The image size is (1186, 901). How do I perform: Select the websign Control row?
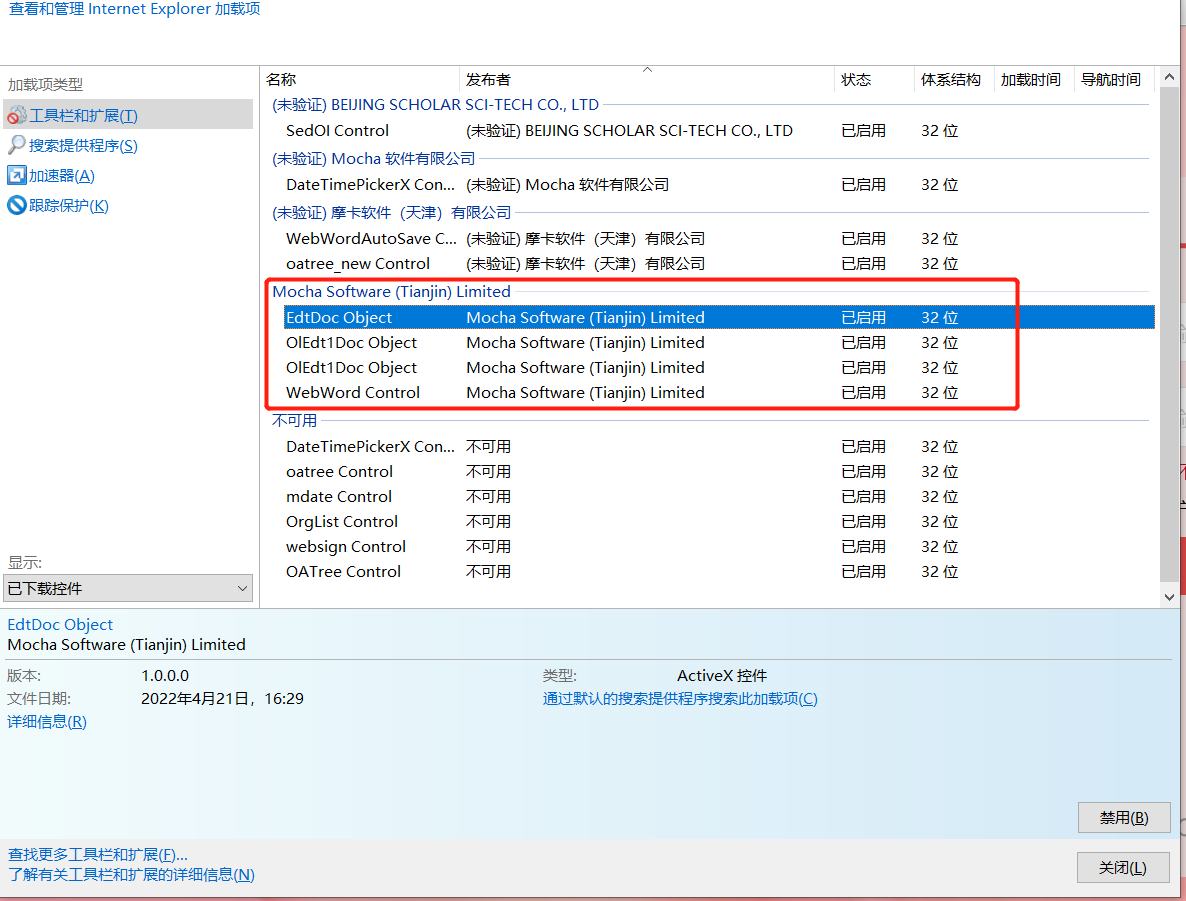[346, 547]
